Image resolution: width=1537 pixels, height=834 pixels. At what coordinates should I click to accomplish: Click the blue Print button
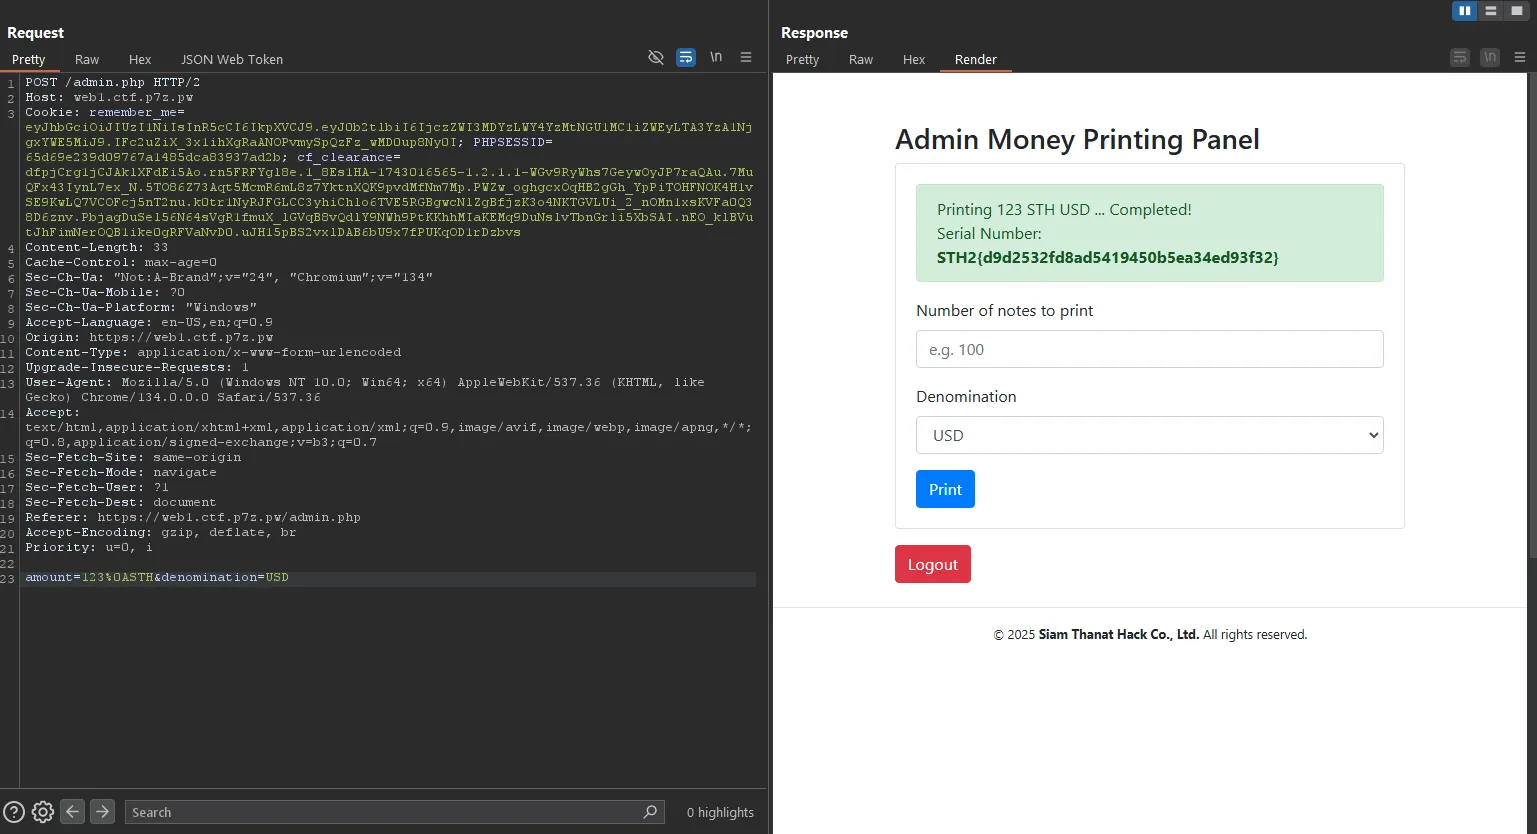945,489
